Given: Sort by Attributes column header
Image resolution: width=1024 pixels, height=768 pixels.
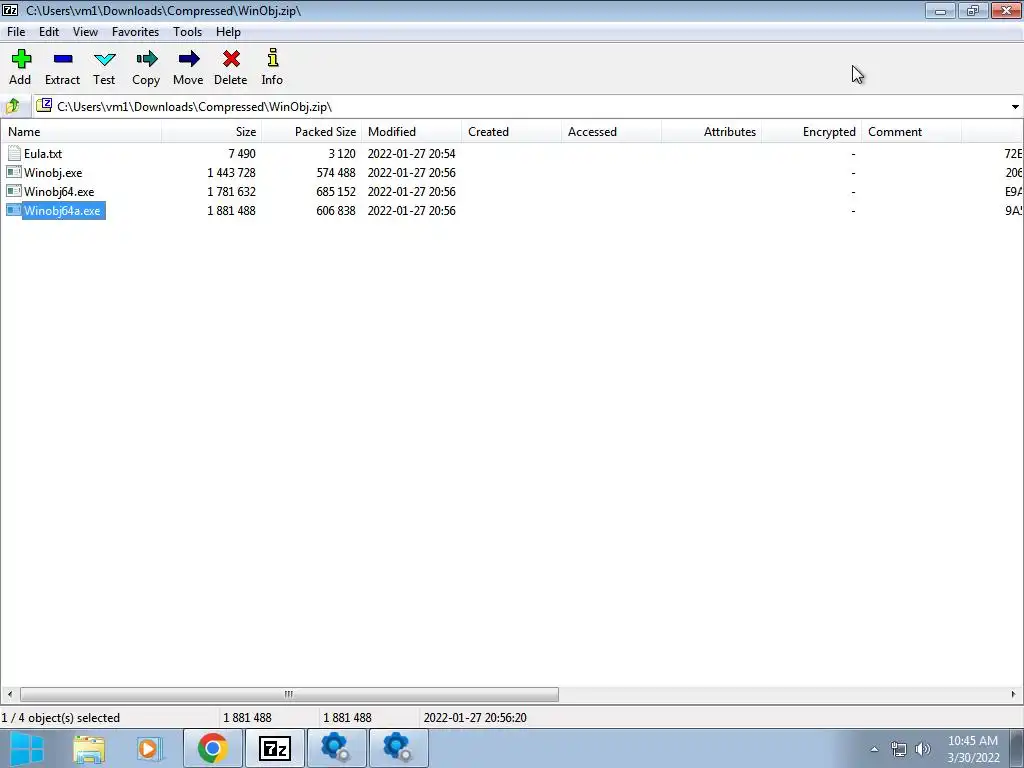Looking at the screenshot, I should (x=711, y=131).
